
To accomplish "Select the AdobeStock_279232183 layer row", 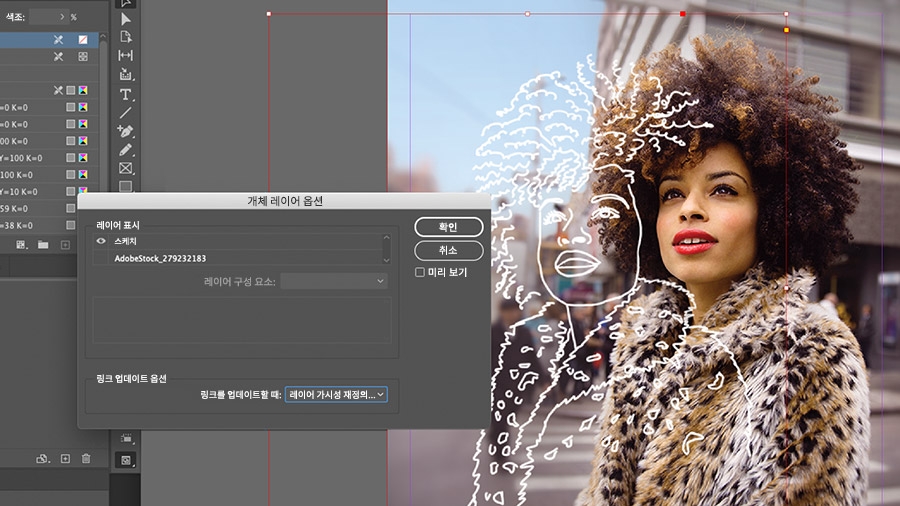I will [x=238, y=258].
